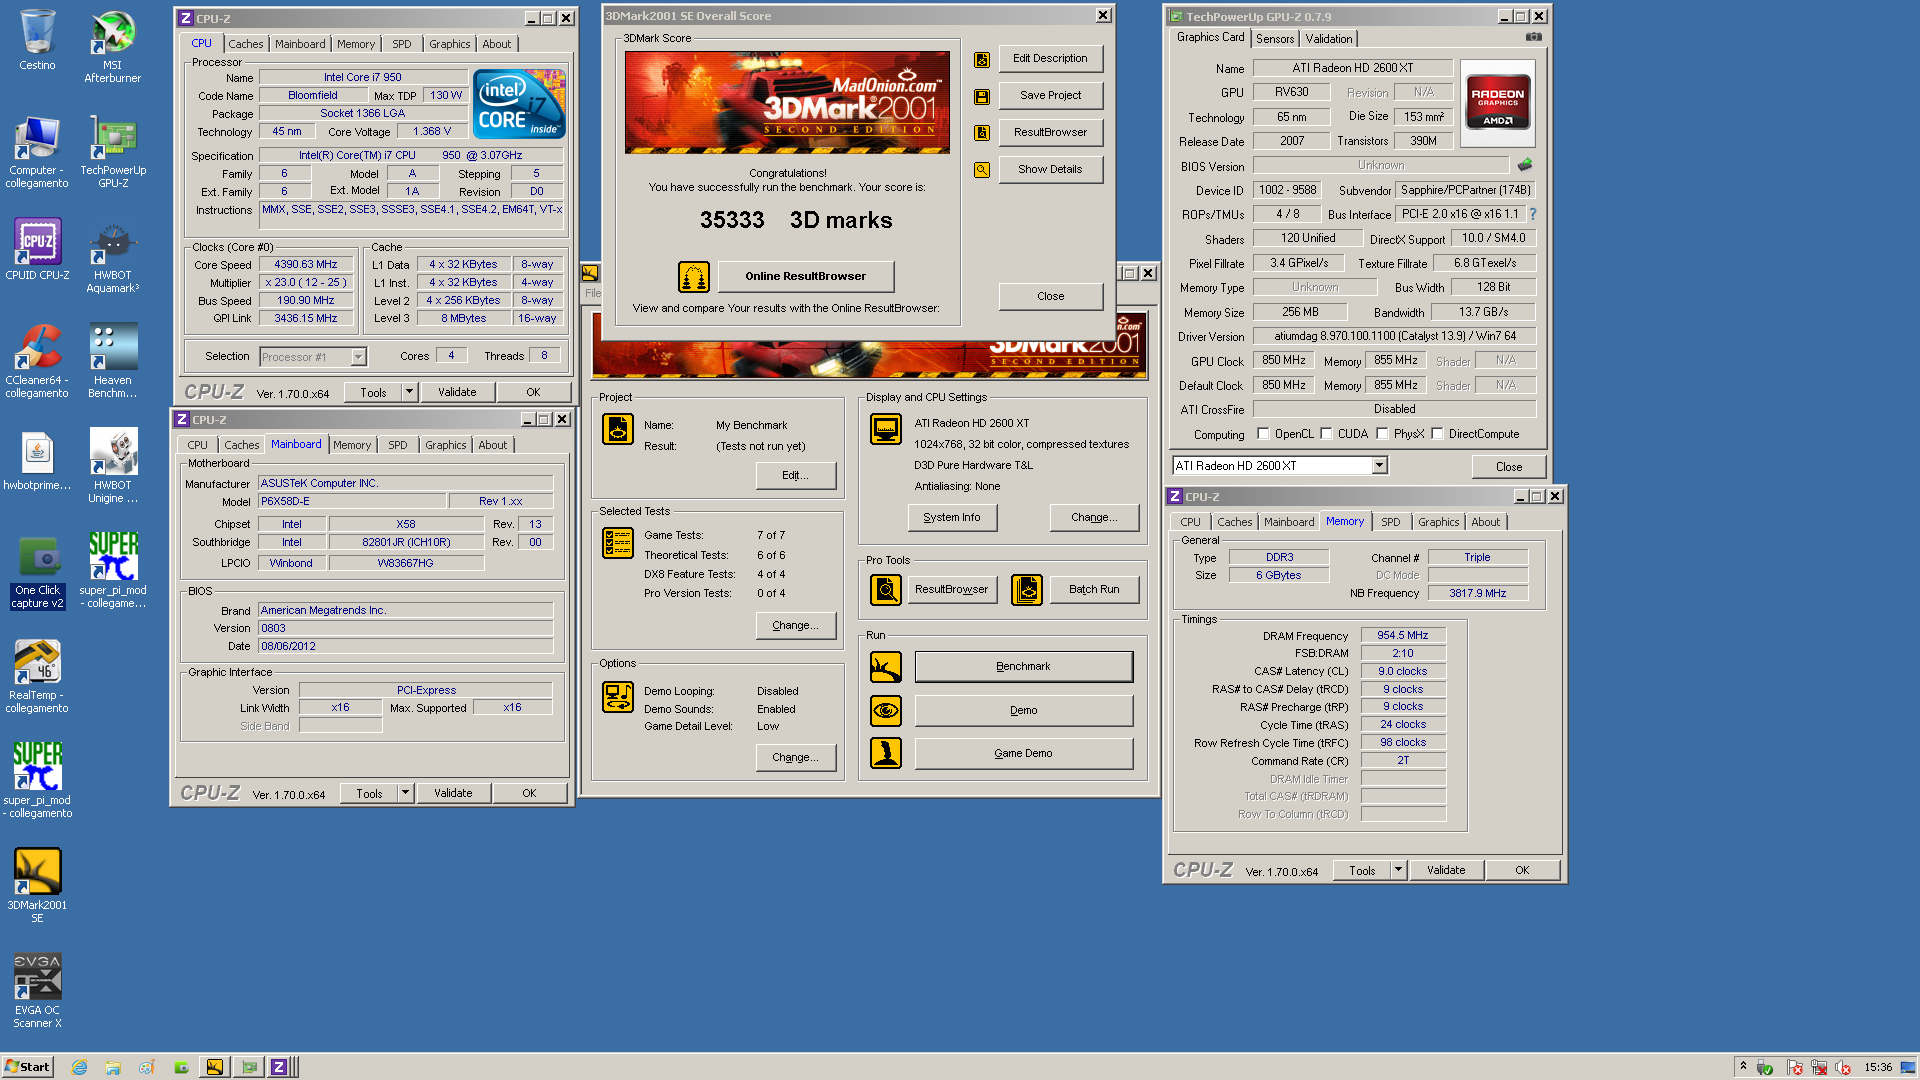Click Change... button under Selected Tests
This screenshot has width=1920, height=1080.
point(796,625)
